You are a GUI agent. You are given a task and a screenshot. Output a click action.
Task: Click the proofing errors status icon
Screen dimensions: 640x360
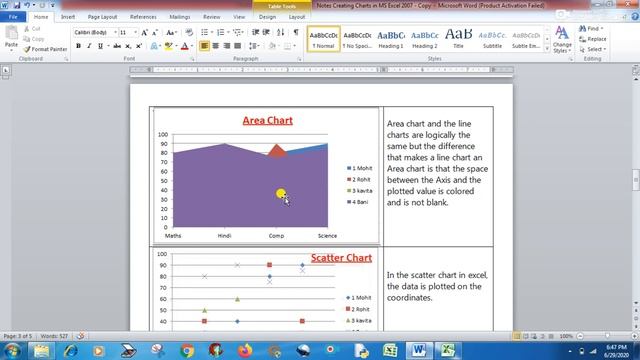point(80,336)
